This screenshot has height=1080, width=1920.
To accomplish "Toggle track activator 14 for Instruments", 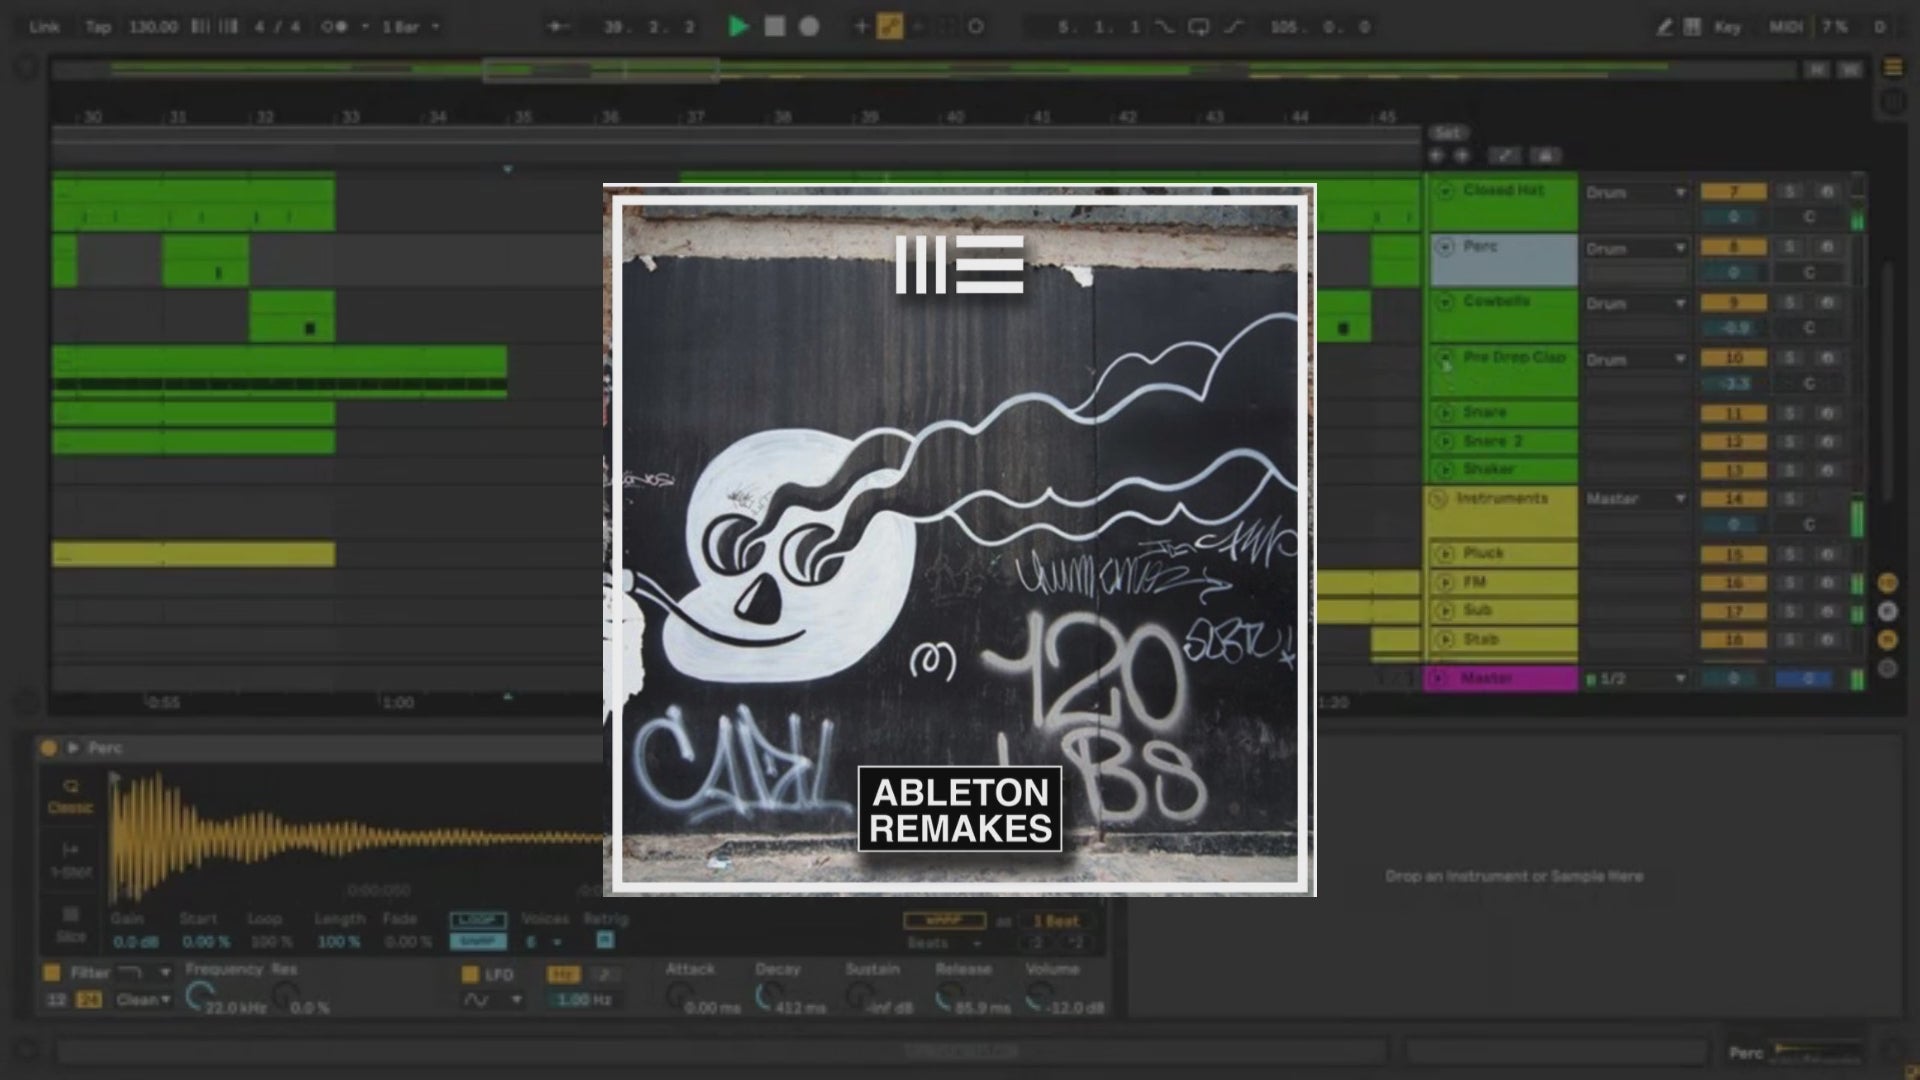I will (1734, 498).
